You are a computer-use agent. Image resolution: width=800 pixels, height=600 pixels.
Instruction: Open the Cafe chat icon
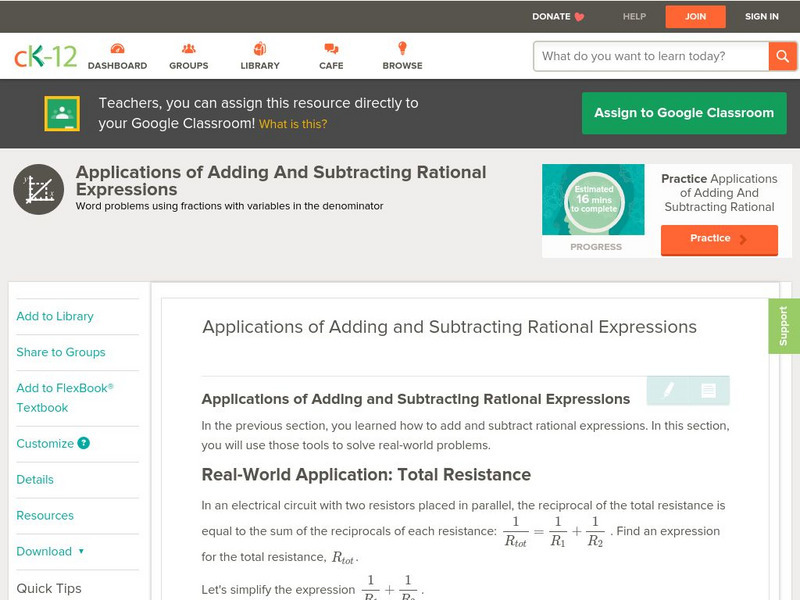point(331,49)
